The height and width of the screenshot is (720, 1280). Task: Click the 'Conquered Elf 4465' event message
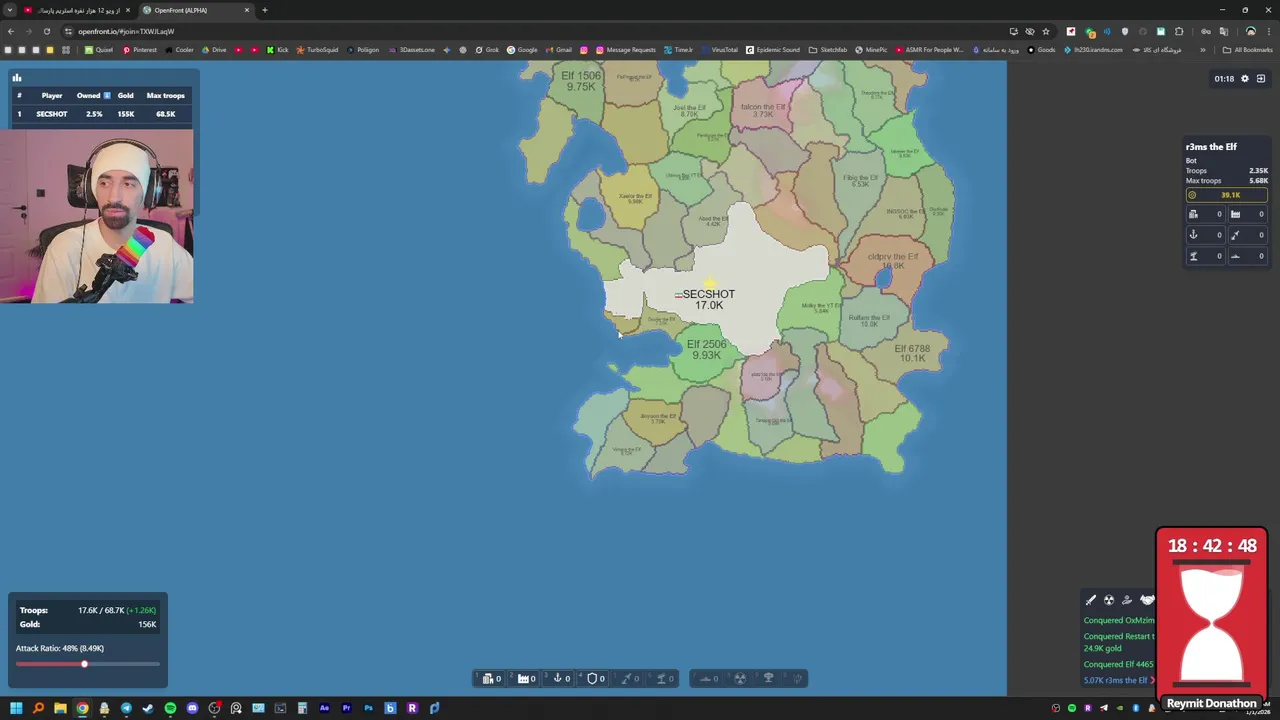1118,664
